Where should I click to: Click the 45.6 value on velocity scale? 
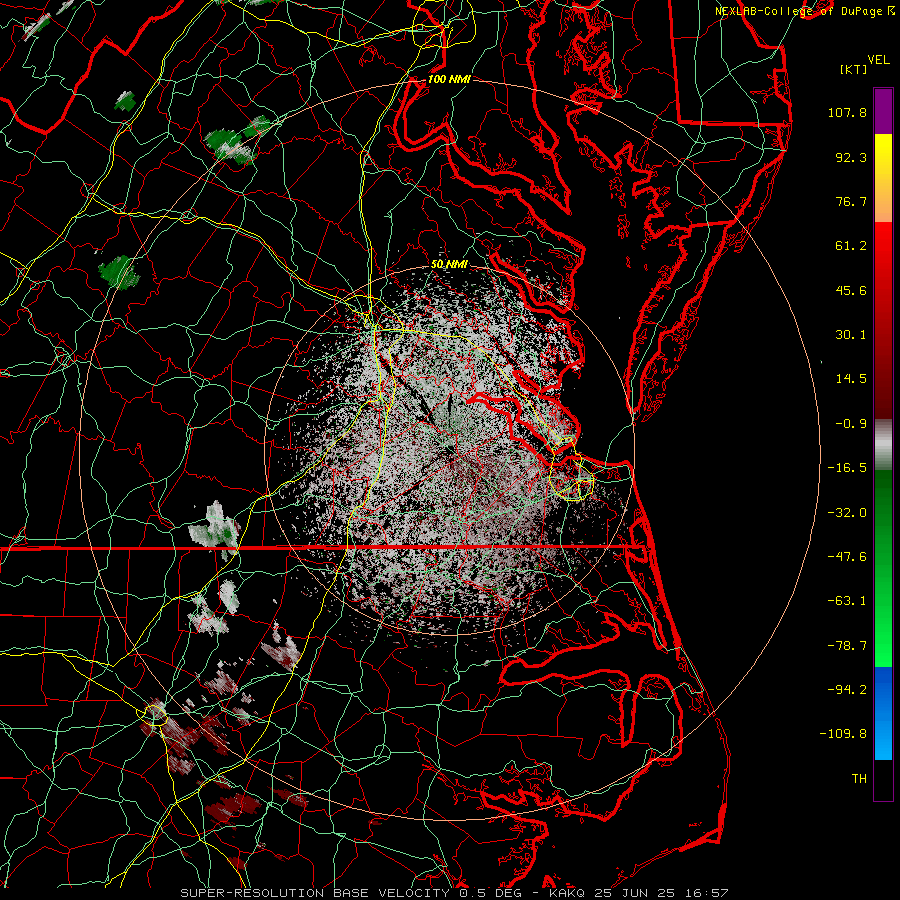851,290
